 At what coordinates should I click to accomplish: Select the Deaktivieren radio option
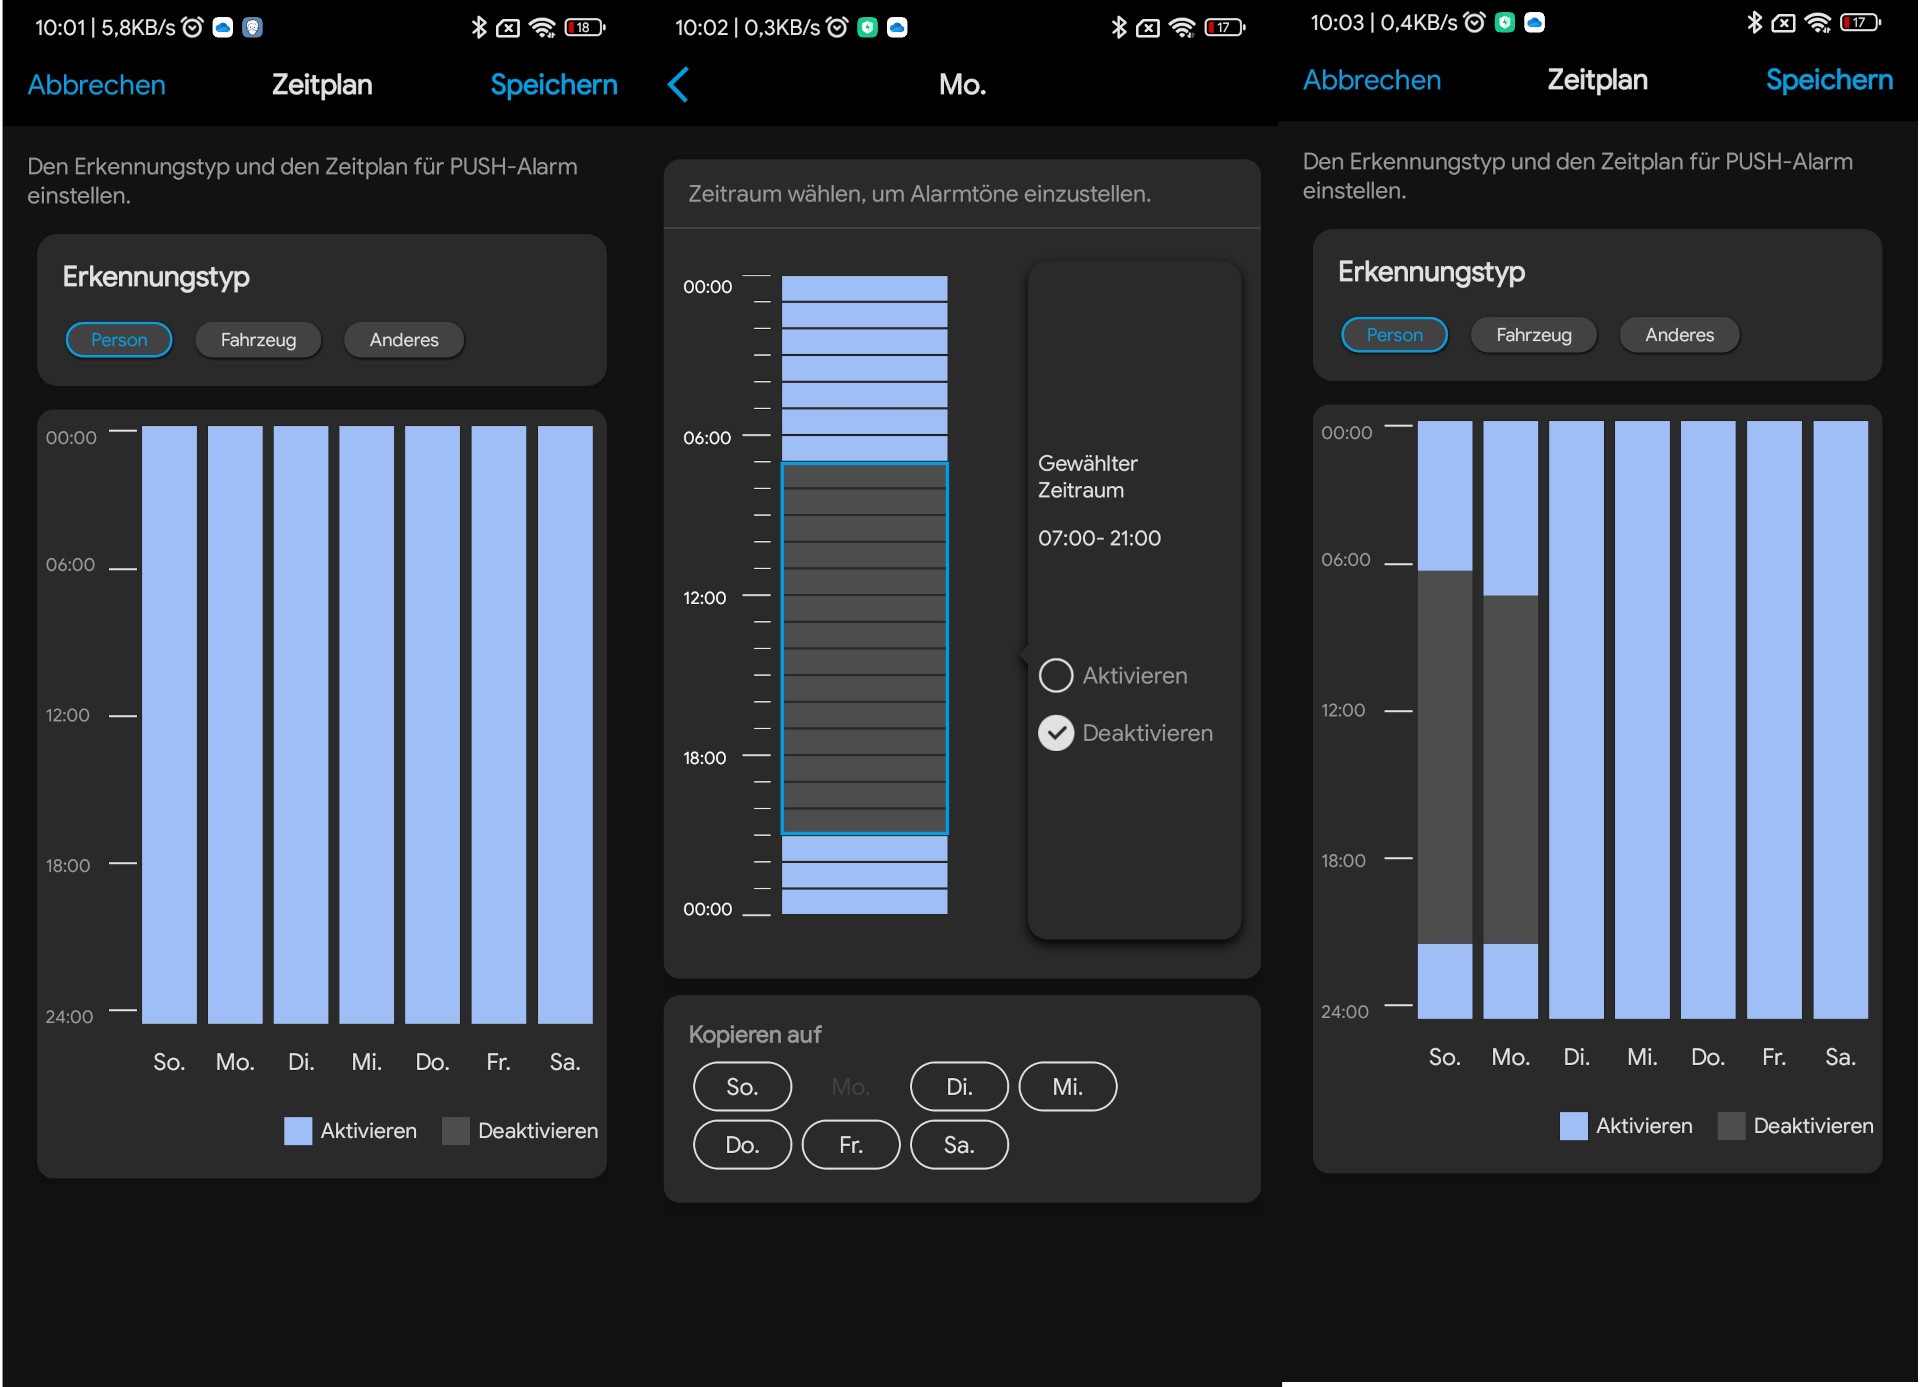point(1056,733)
